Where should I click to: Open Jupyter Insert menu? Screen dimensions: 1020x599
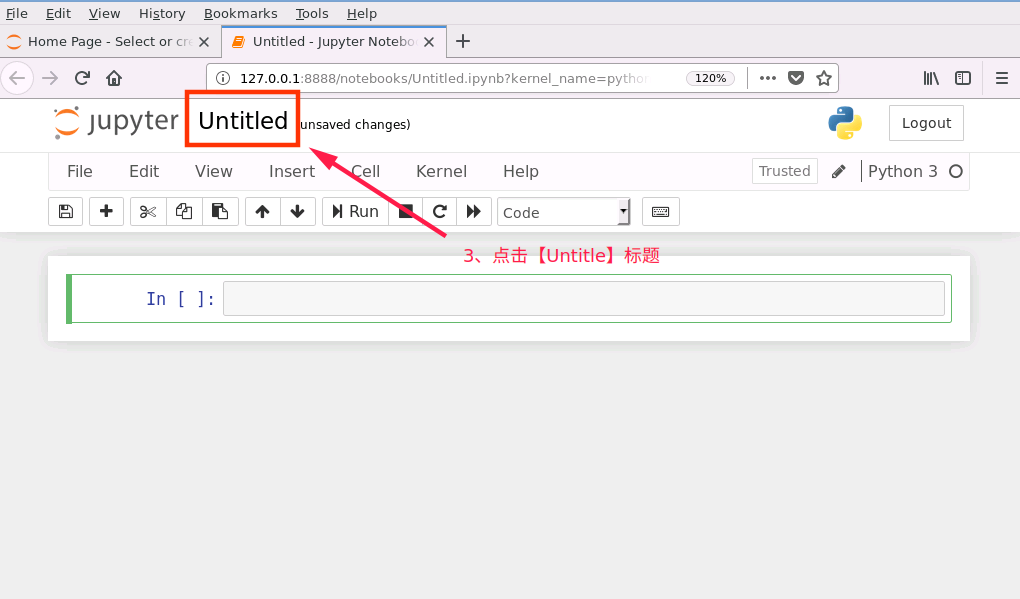(x=291, y=172)
